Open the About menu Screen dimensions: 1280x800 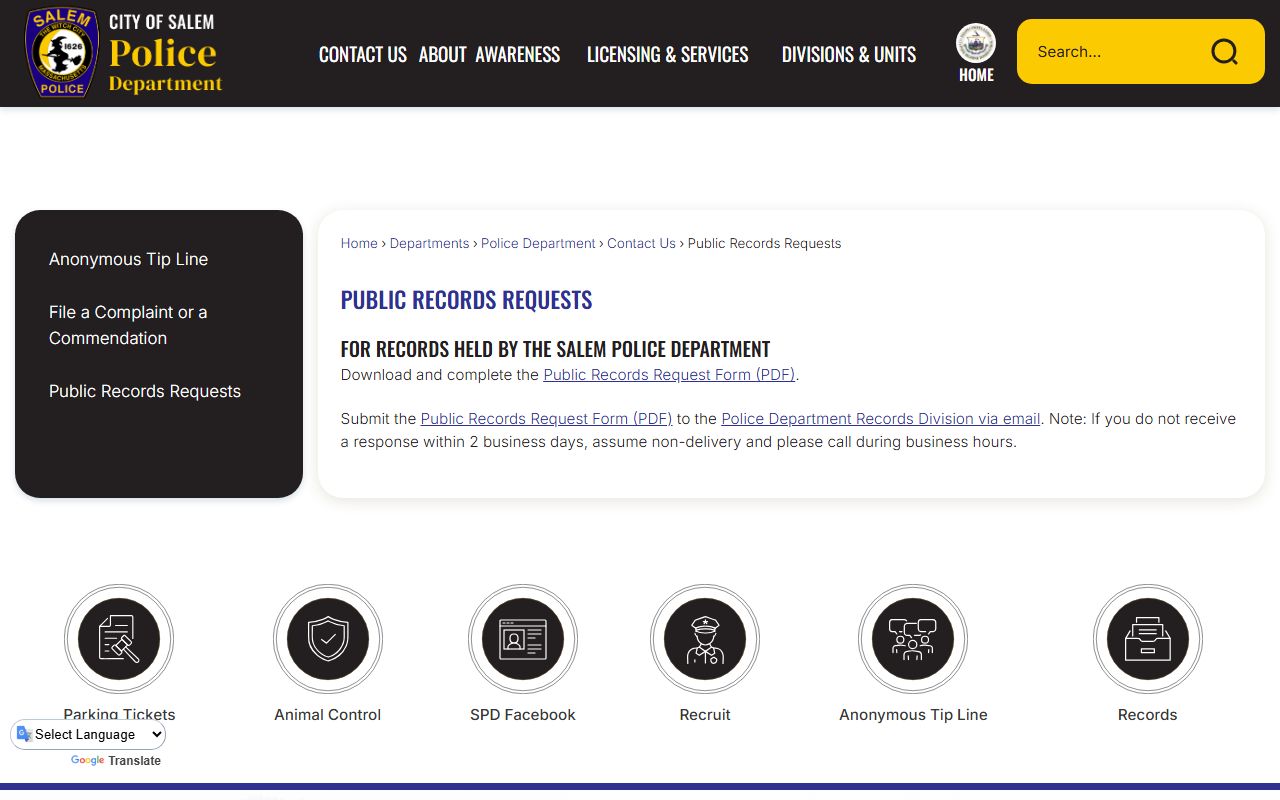[x=442, y=54]
